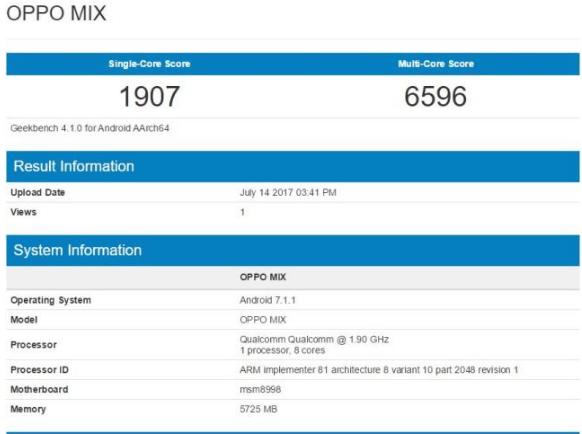
Task: Select the Upload Date label
Action: (x=37, y=192)
